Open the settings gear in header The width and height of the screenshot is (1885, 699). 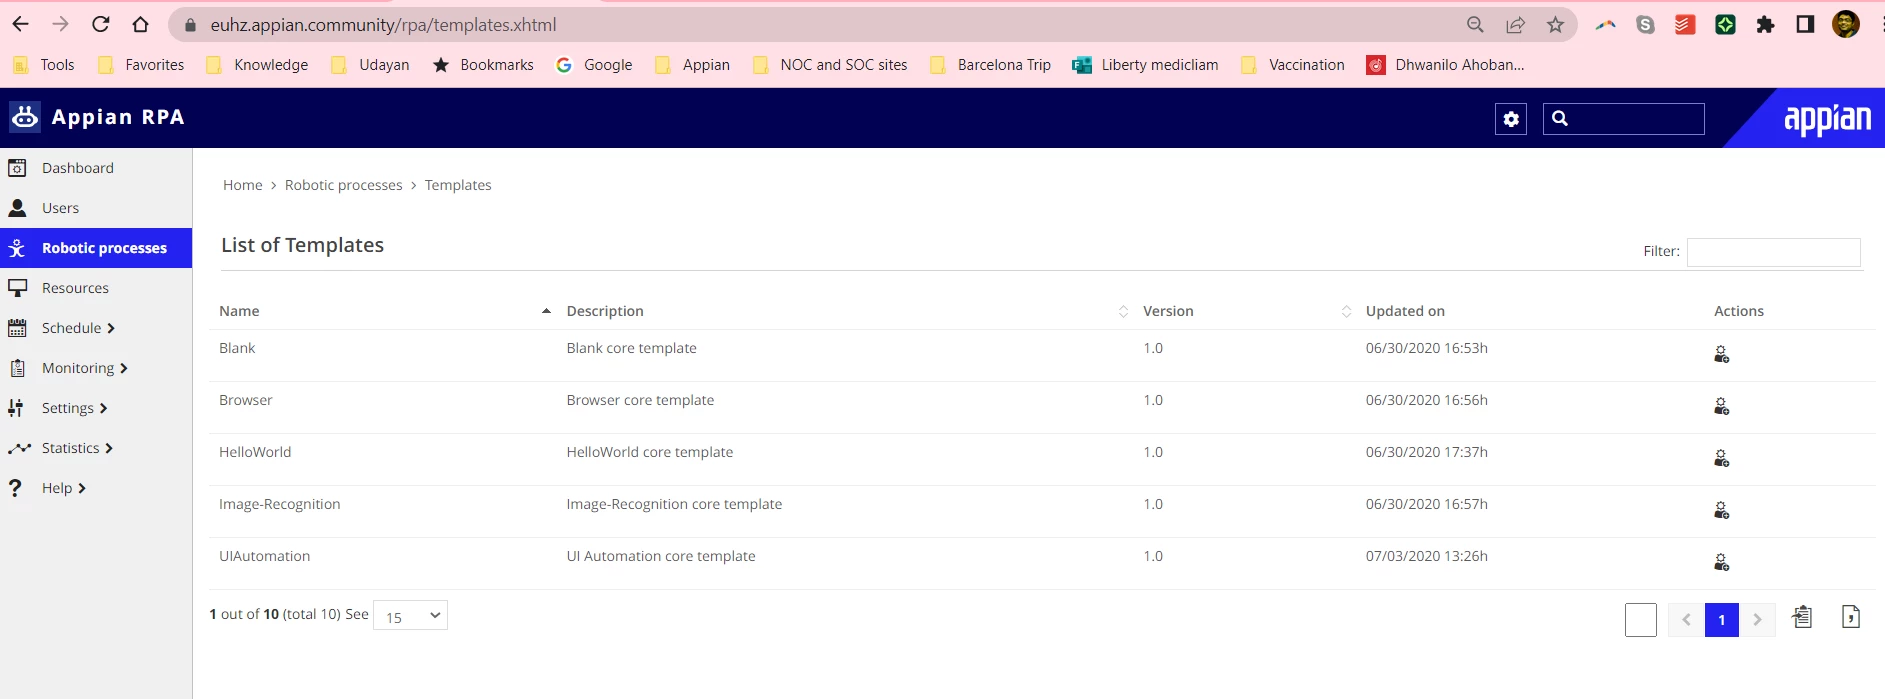(1511, 119)
